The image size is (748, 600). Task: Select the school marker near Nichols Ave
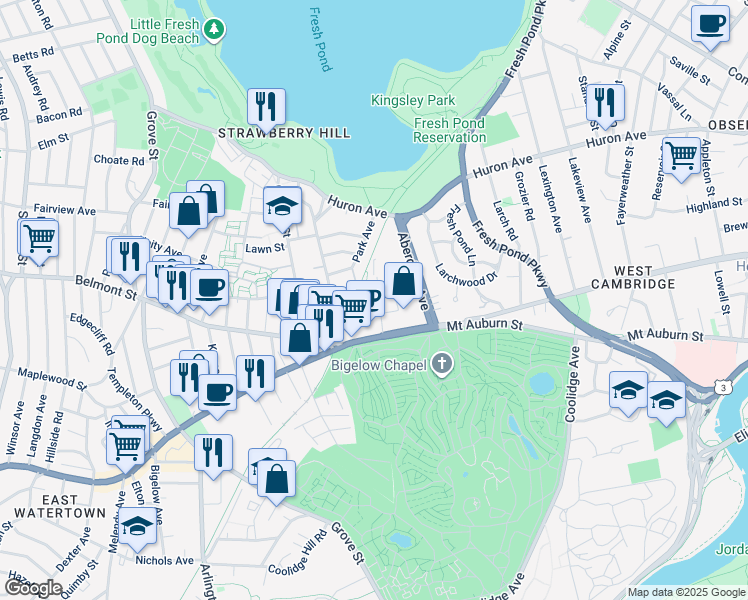[137, 527]
